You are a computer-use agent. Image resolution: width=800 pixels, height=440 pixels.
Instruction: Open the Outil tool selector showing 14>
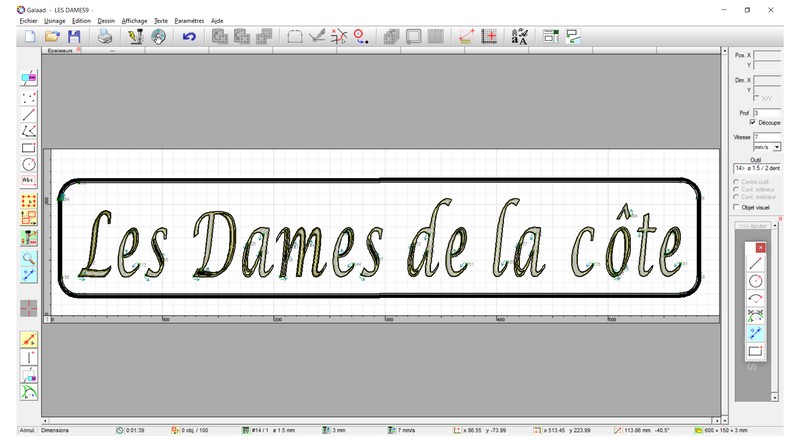[x=757, y=168]
